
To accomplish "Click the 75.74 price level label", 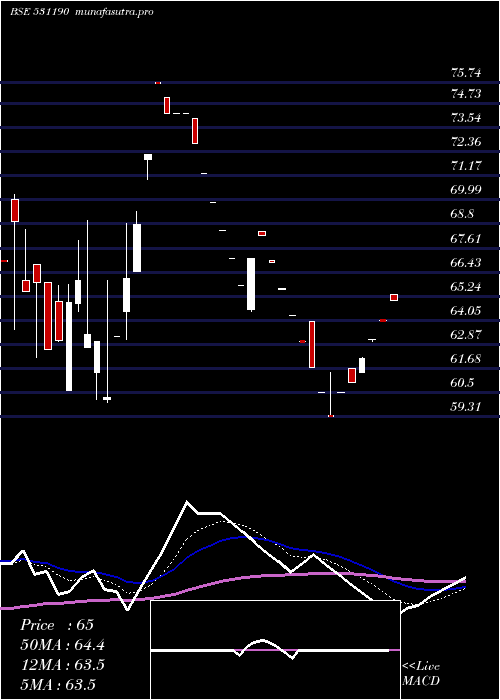I will click(466, 72).
